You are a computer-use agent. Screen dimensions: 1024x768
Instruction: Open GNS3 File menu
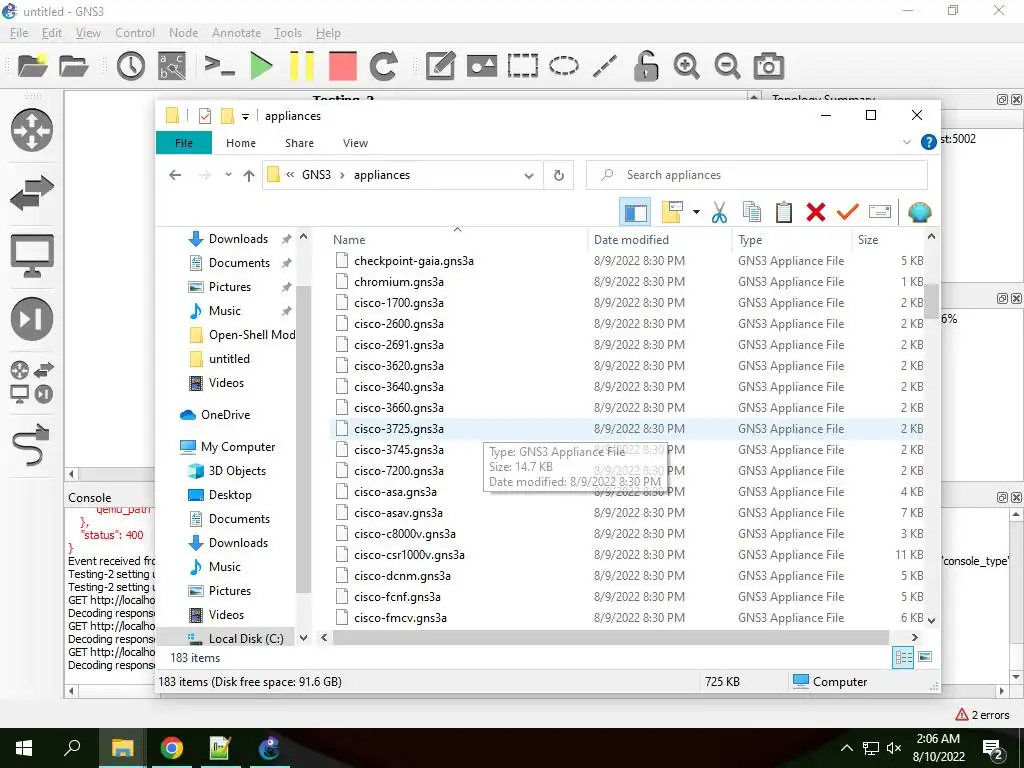(x=19, y=33)
